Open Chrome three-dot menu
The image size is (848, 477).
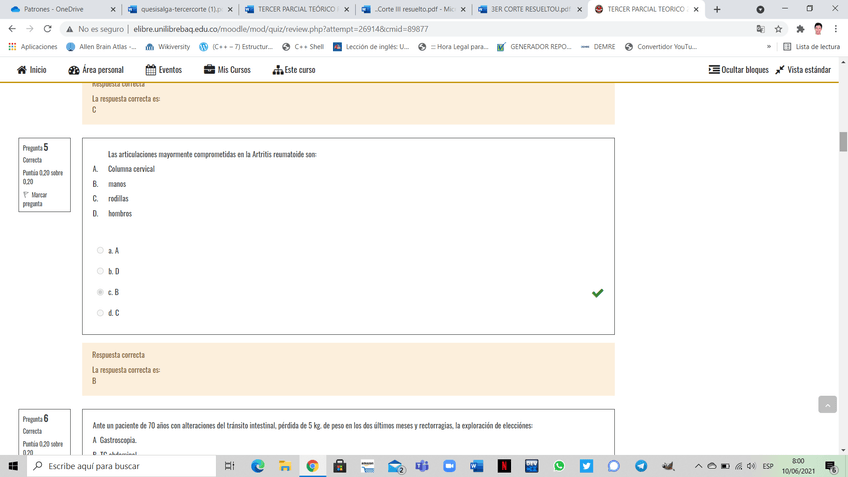coord(836,29)
